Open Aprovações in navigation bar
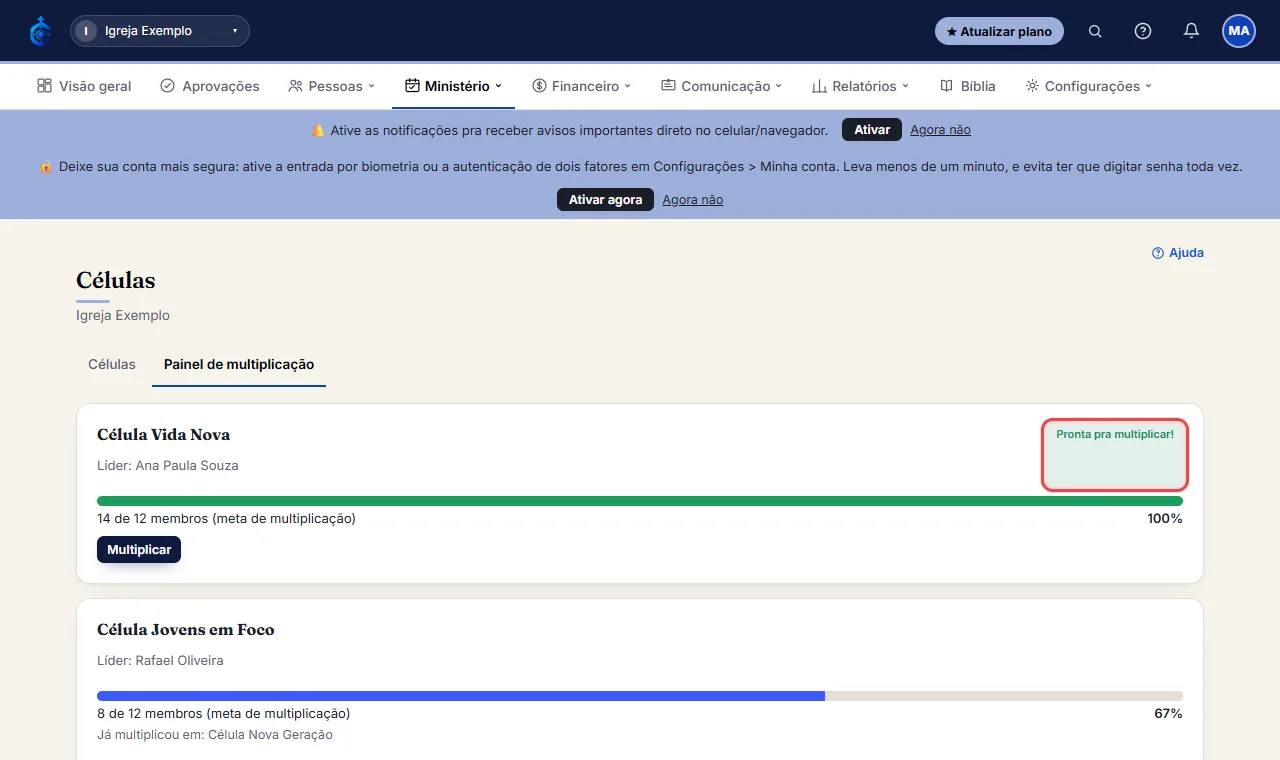The width and height of the screenshot is (1280, 760). [x=210, y=86]
